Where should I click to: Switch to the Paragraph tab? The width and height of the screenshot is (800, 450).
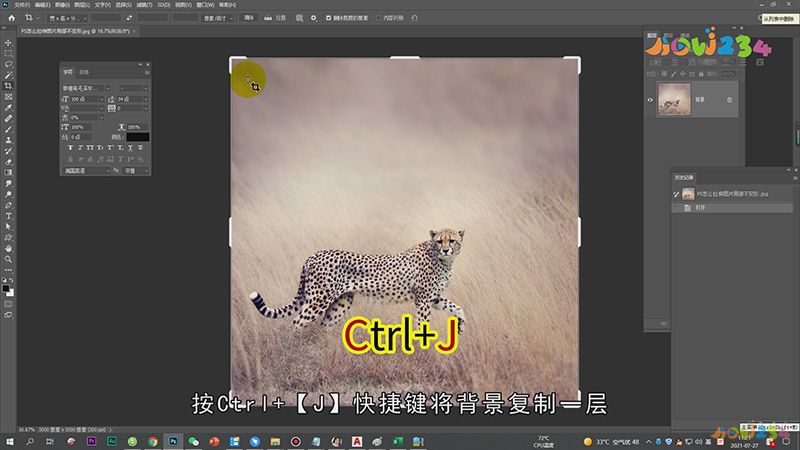pos(84,72)
